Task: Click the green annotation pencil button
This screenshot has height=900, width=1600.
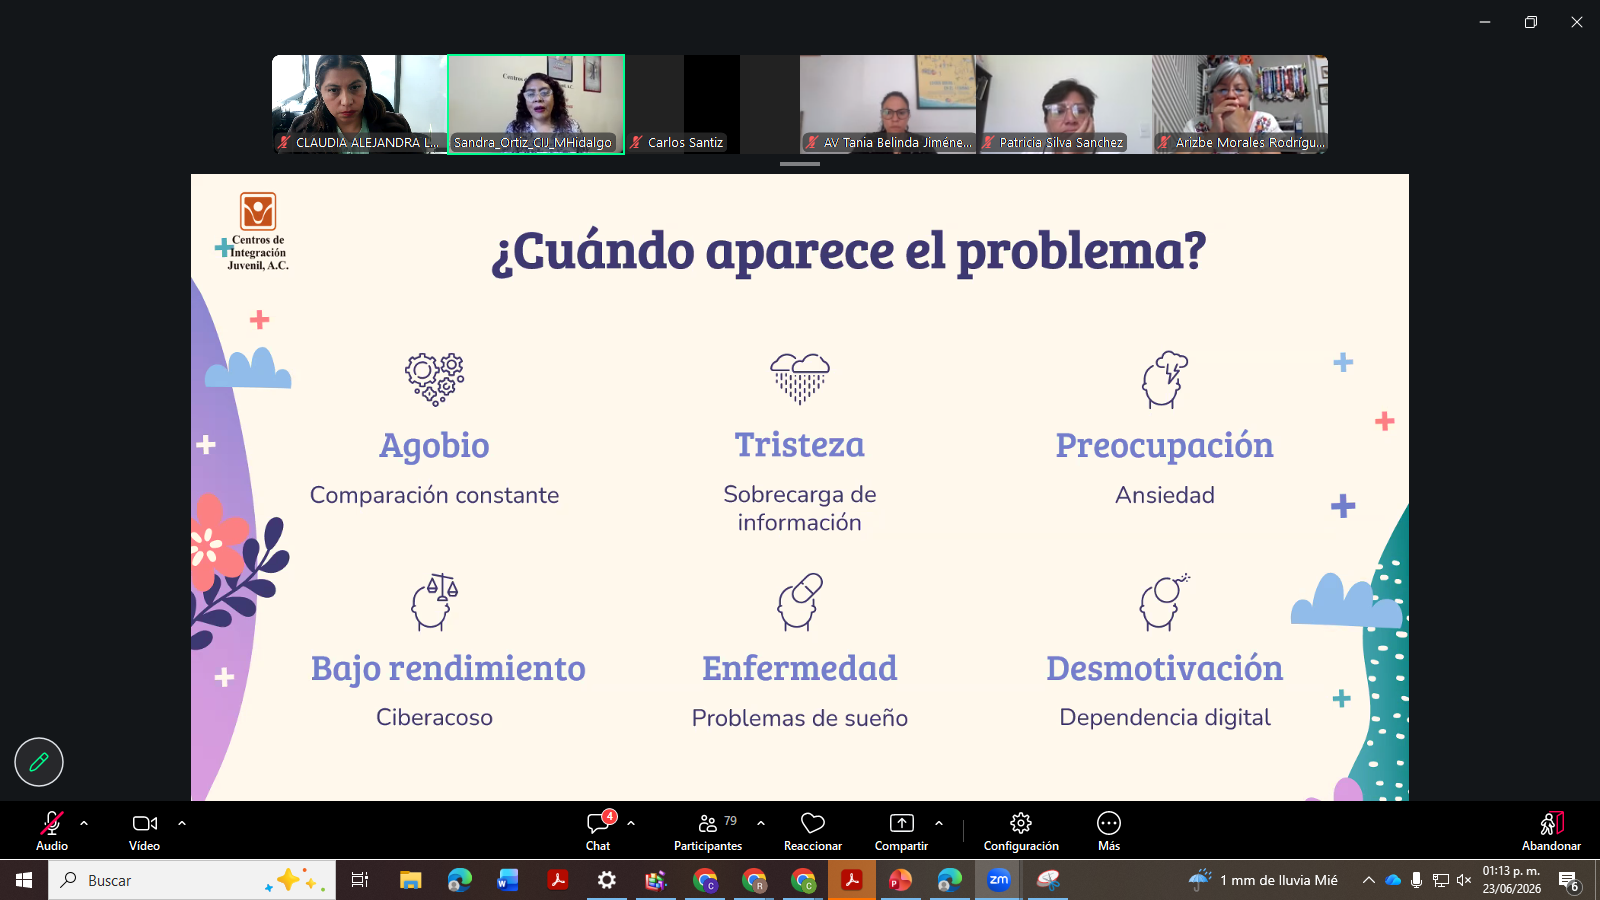Action: [x=39, y=762]
